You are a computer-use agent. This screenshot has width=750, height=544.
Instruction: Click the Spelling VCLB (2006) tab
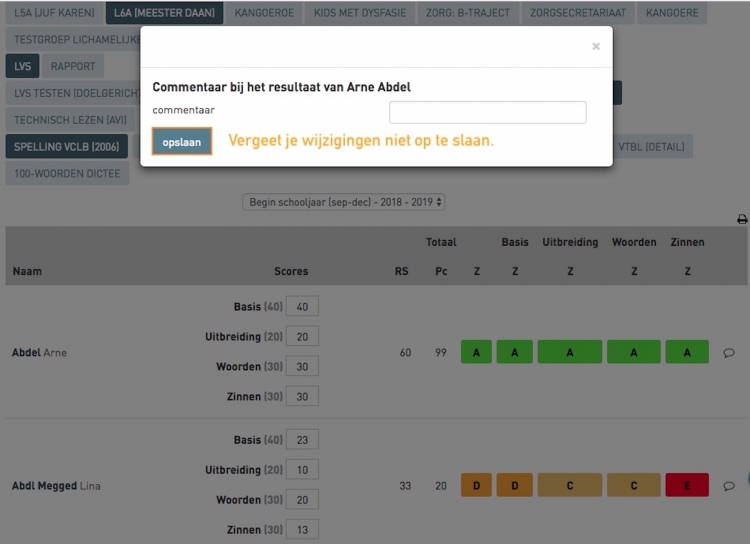coord(65,147)
